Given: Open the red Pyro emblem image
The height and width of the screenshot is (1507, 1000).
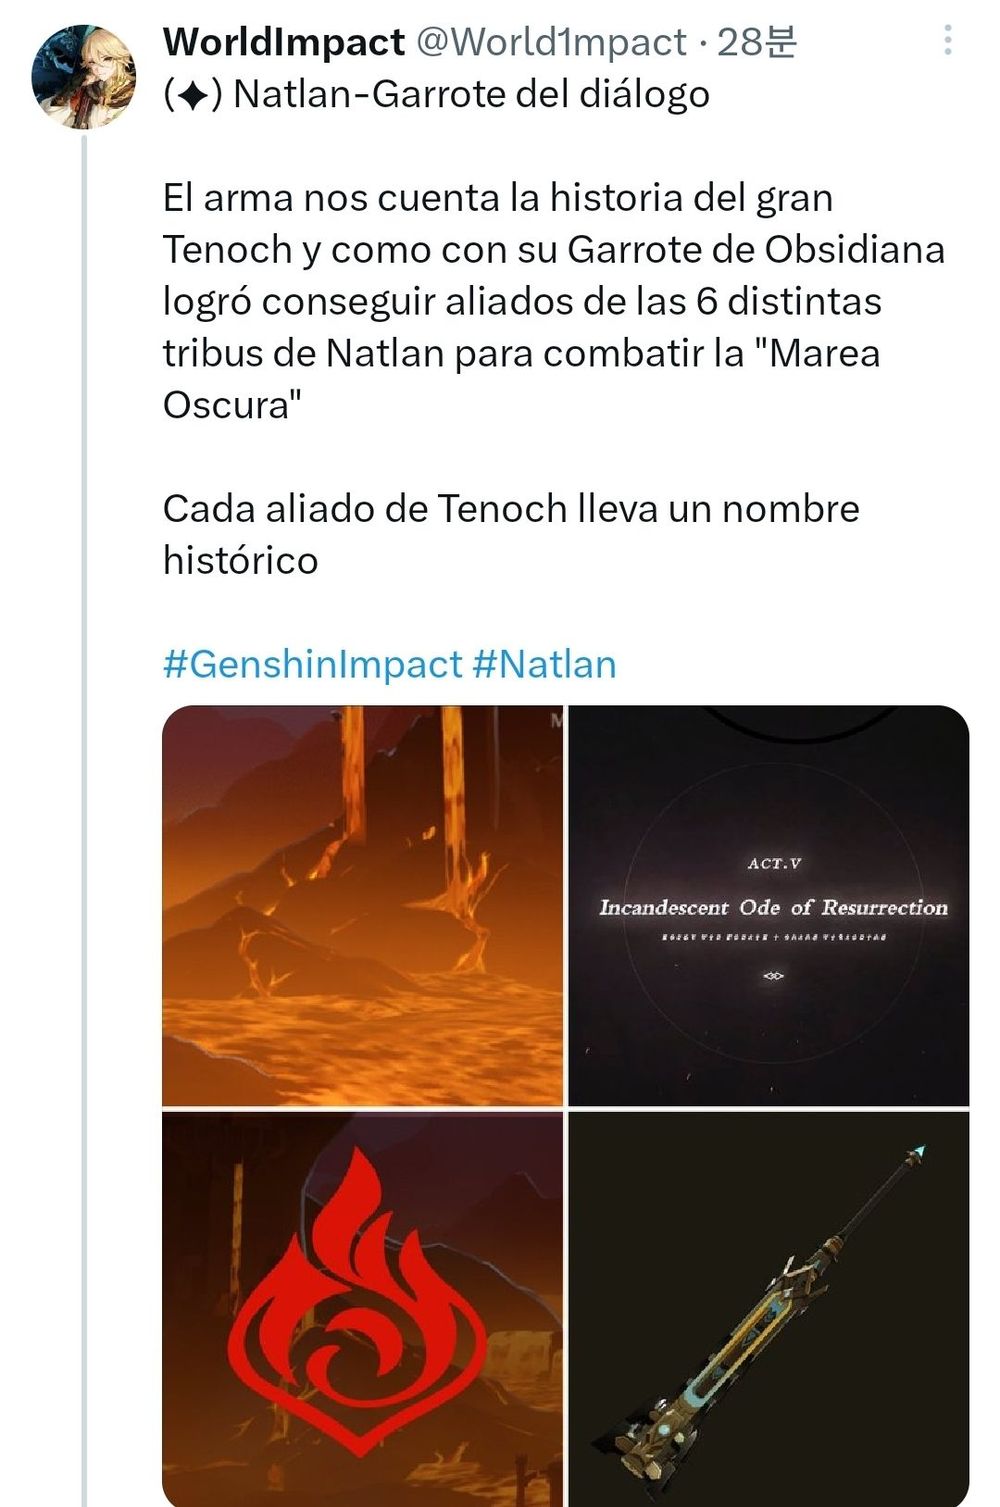Looking at the screenshot, I should coord(363,1309).
